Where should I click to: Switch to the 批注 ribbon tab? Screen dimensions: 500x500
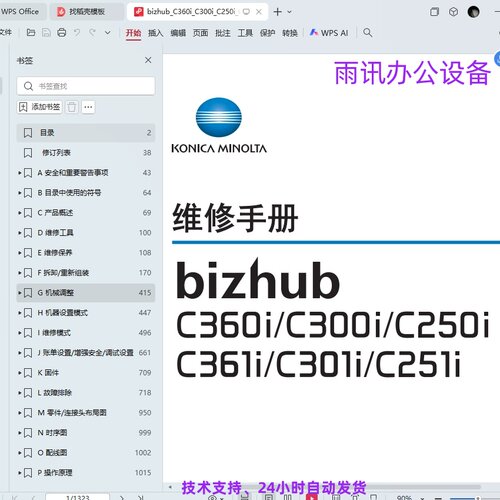click(x=223, y=33)
